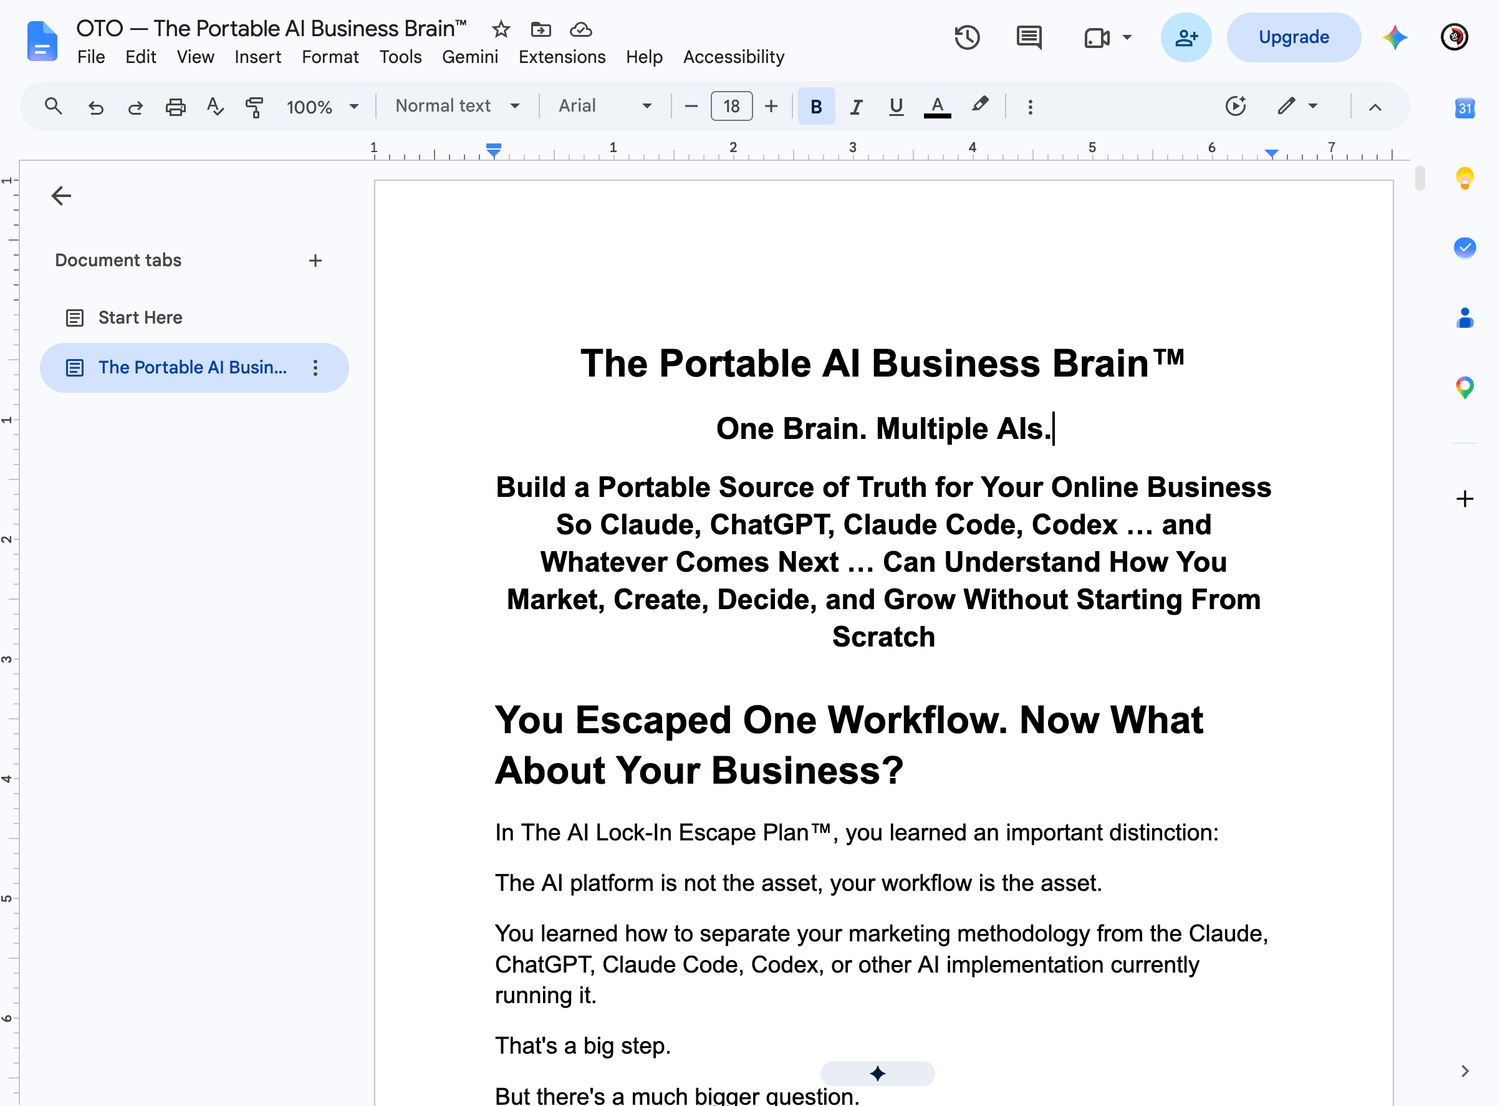Click the Upgrade button
The height and width of the screenshot is (1106, 1500).
[1293, 37]
